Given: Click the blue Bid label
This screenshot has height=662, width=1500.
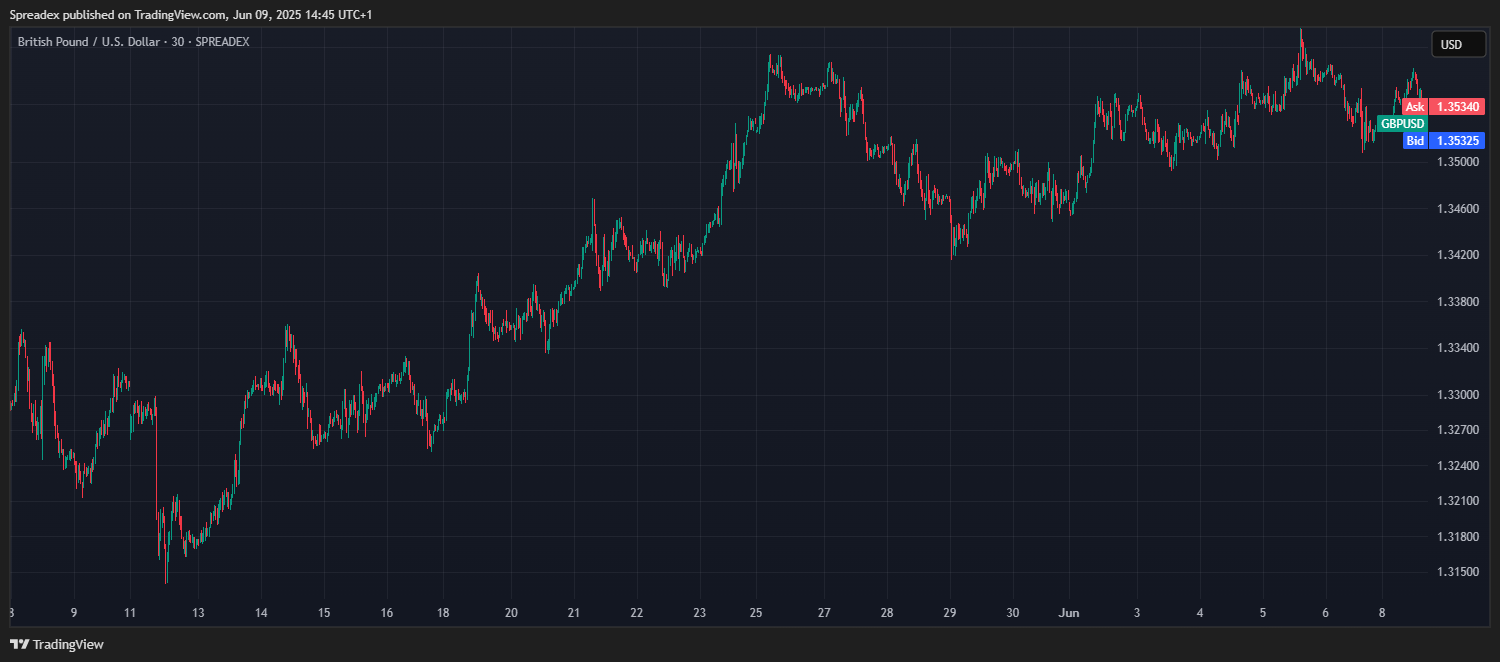Looking at the screenshot, I should [x=1415, y=141].
